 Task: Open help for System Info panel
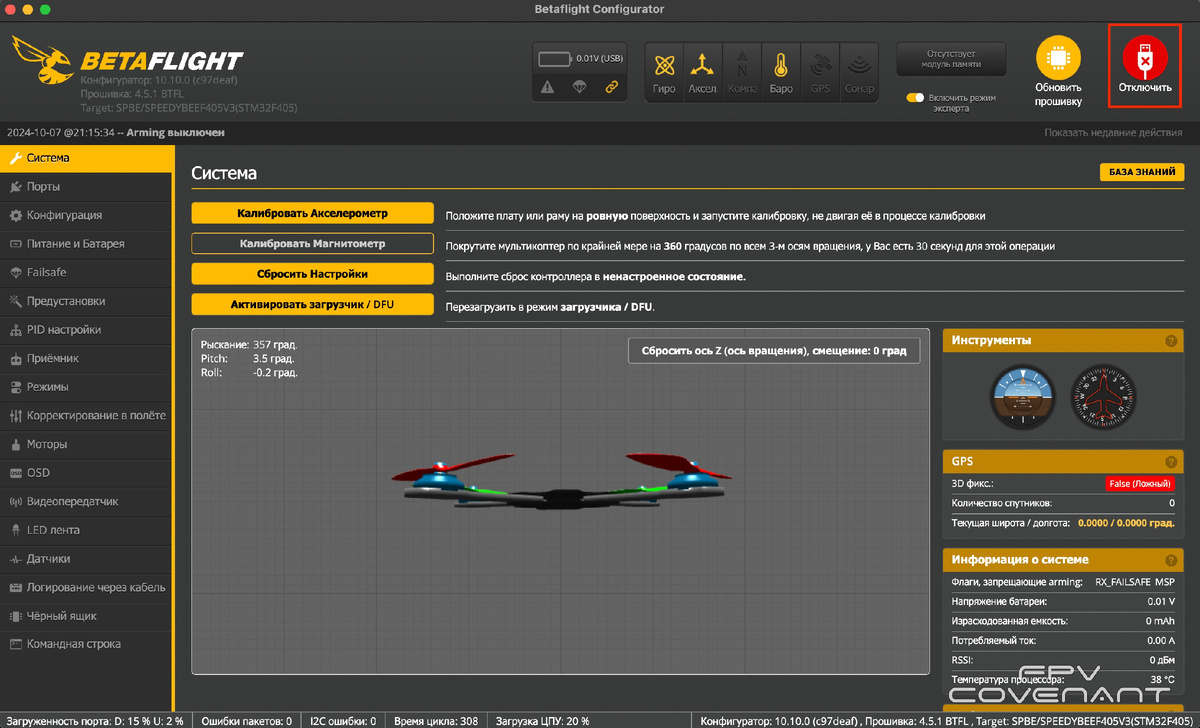tap(1171, 560)
